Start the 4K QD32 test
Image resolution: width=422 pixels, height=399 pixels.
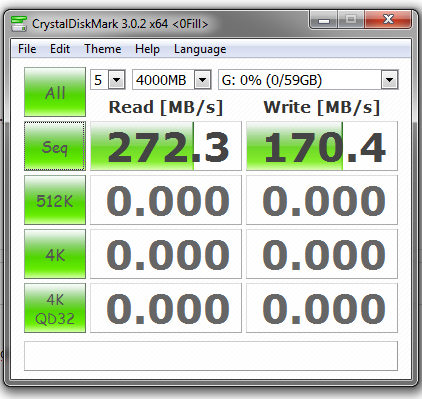55,308
